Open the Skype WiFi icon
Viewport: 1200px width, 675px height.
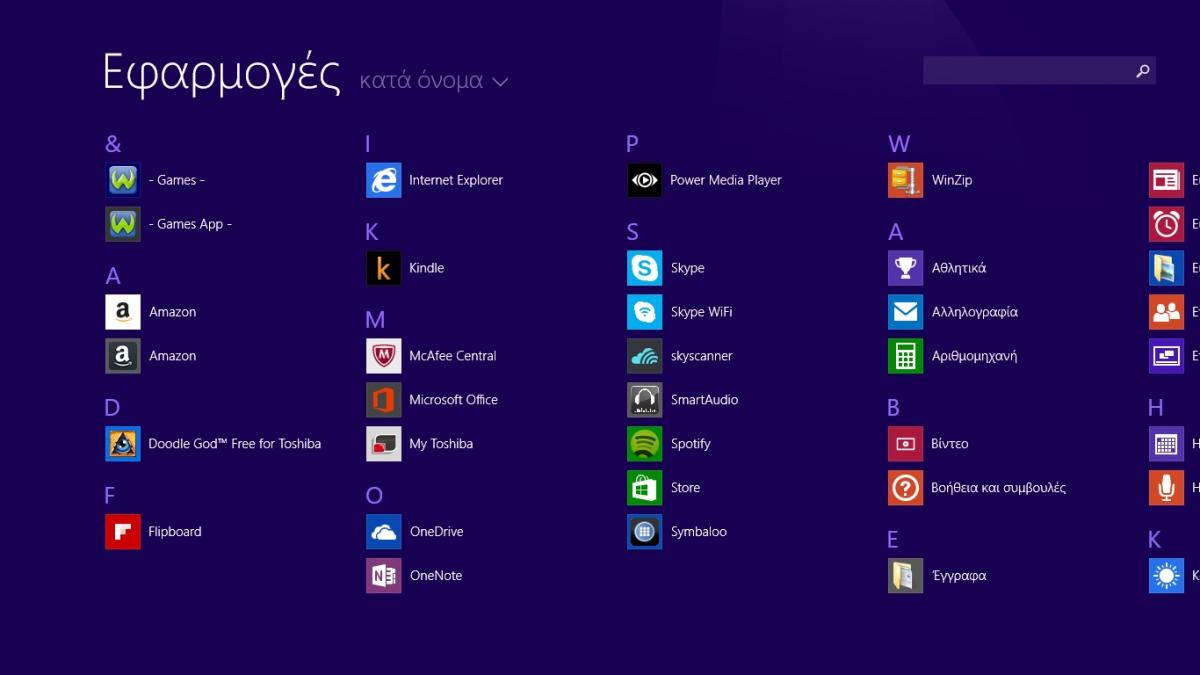coord(645,312)
